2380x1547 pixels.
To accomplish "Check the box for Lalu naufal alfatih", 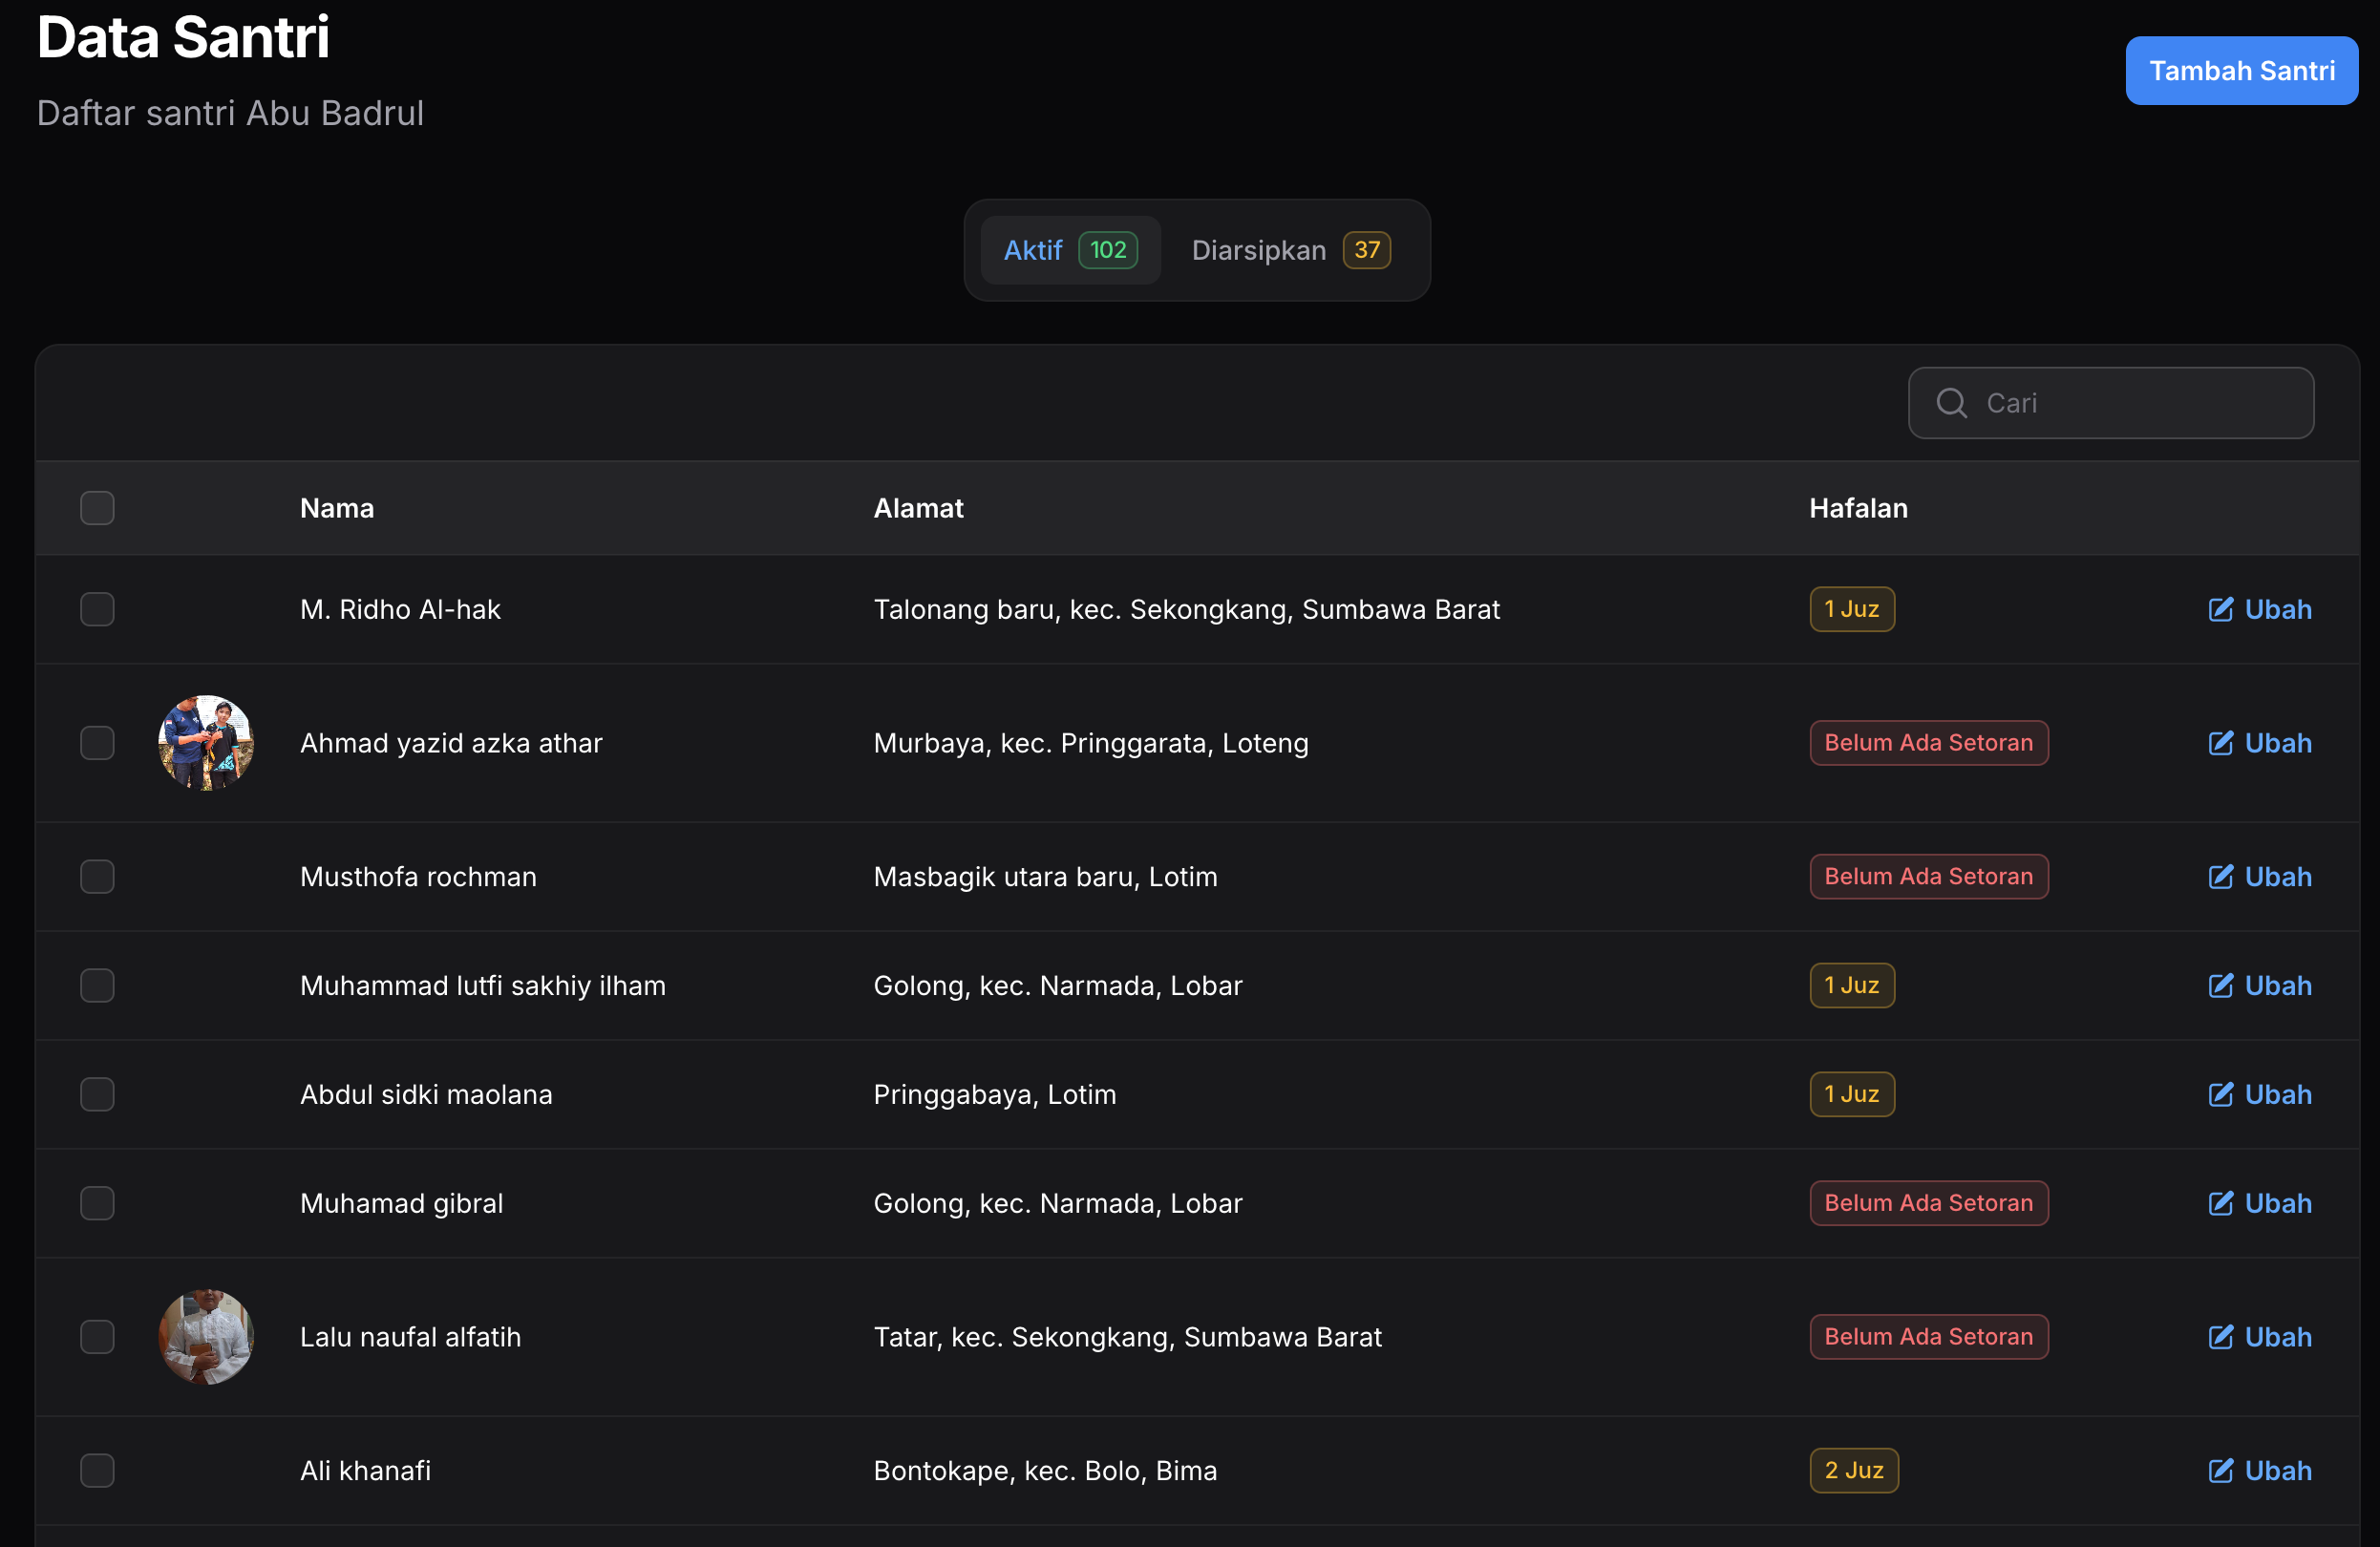I will coord(97,1337).
